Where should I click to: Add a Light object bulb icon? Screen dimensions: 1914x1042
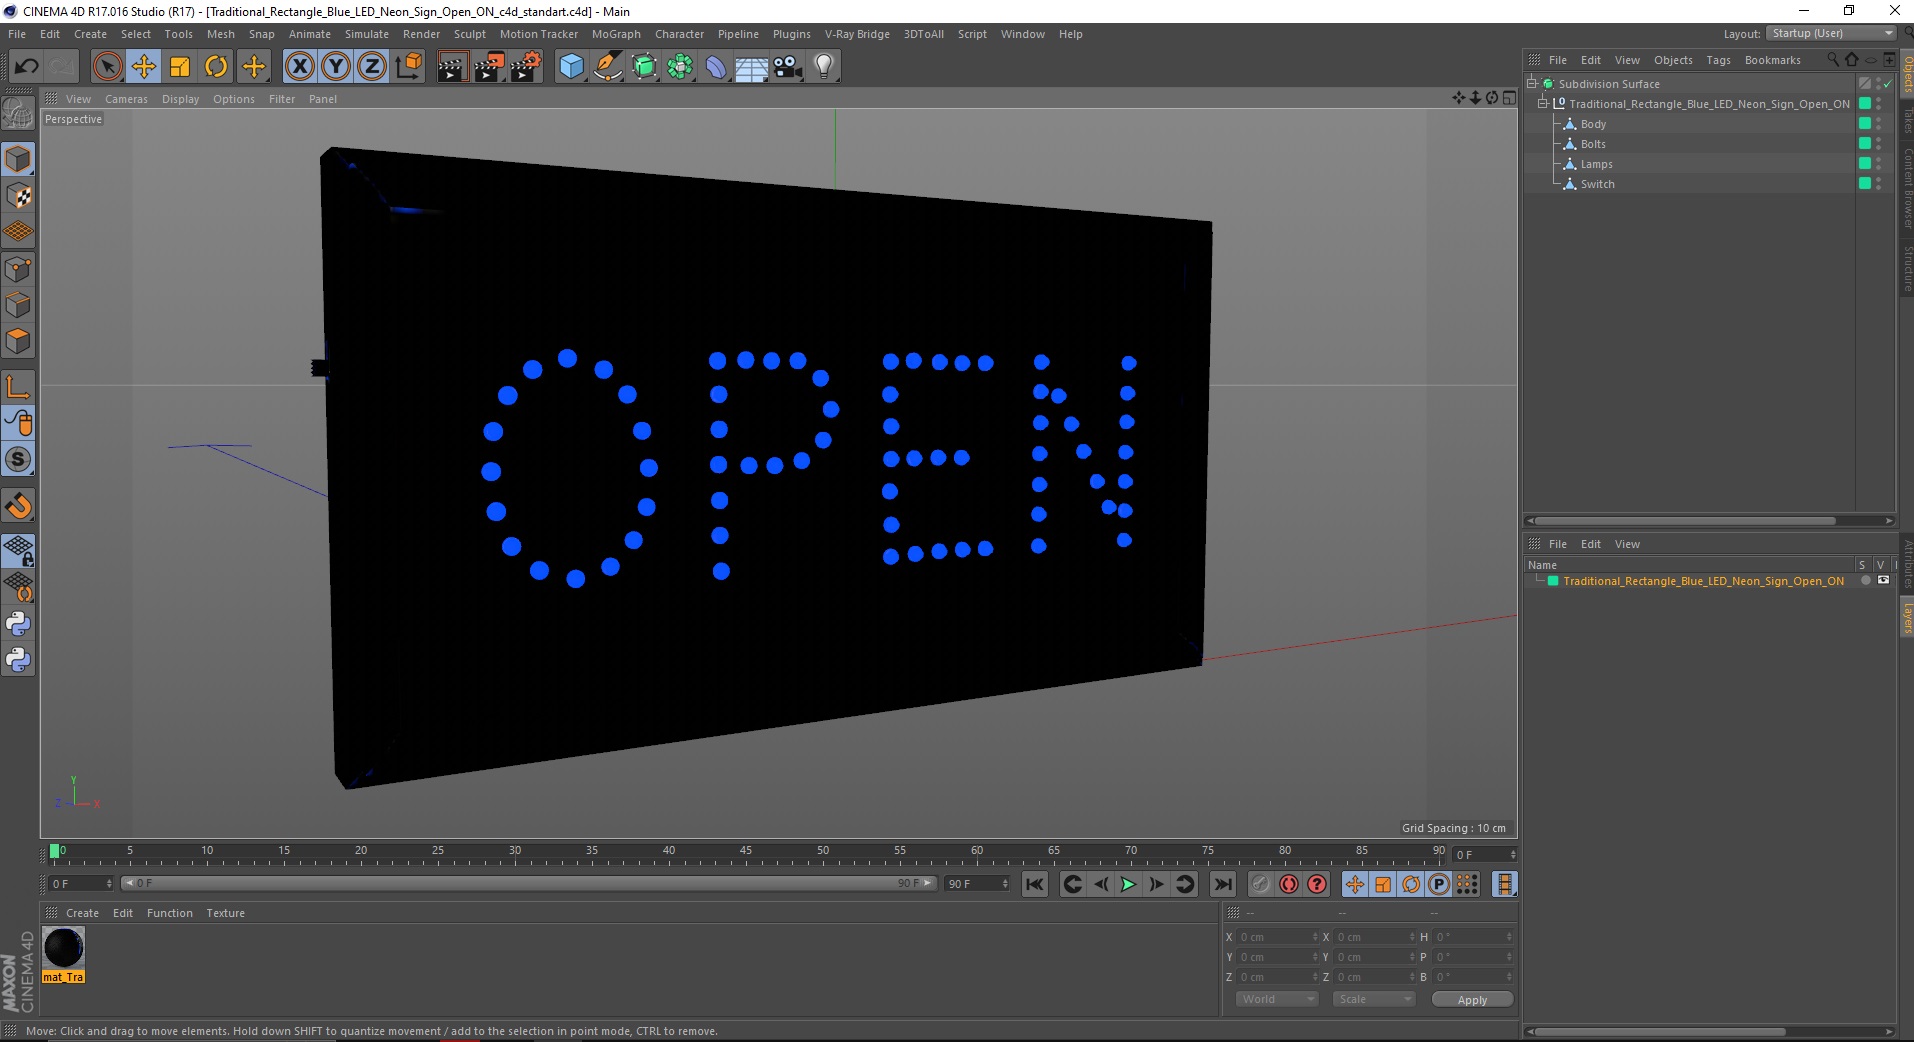coord(824,67)
